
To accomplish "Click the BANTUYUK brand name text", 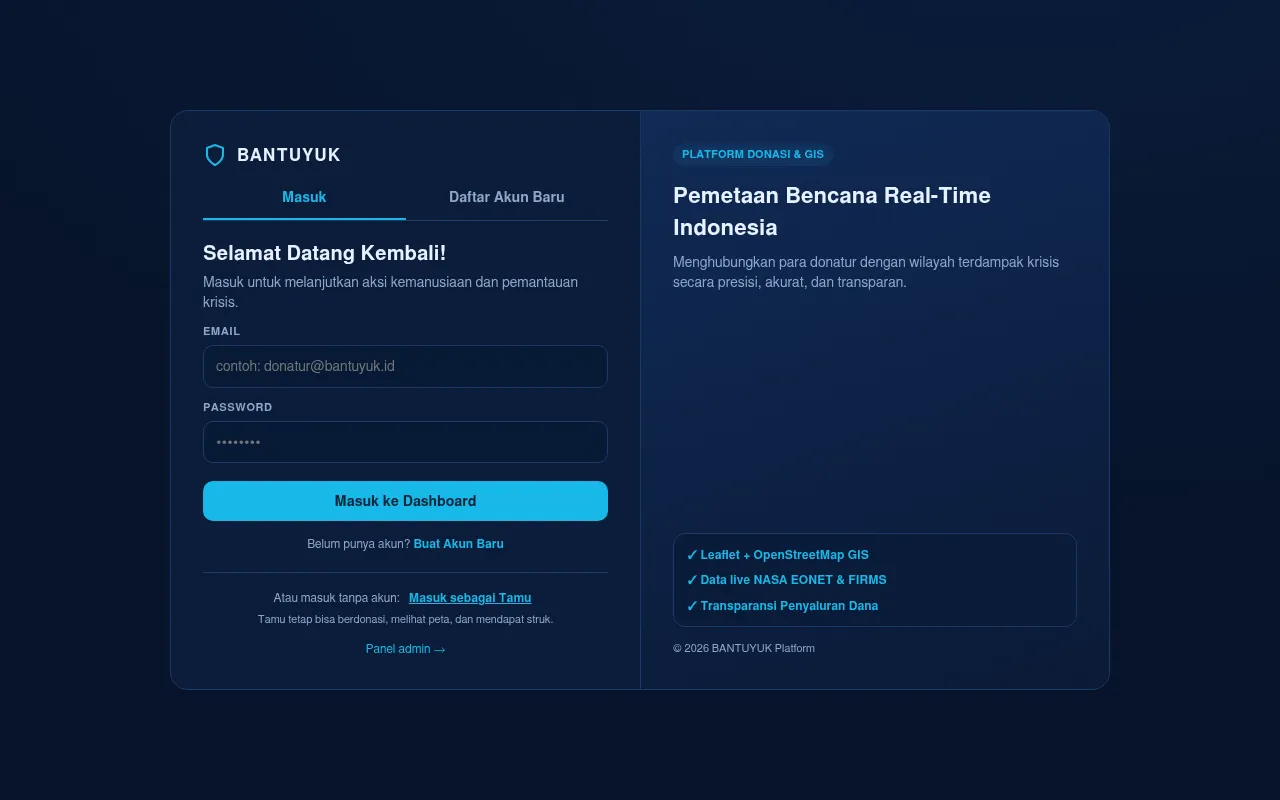I will pyautogui.click(x=289, y=155).
